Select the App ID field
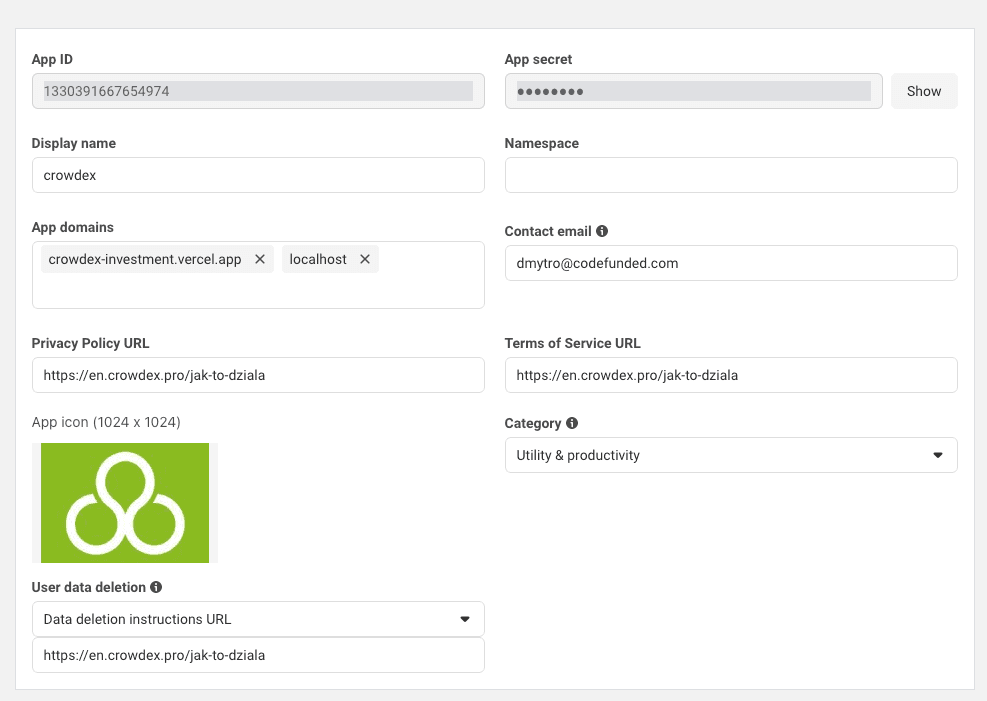Screen dimensions: 987x701 [258, 91]
